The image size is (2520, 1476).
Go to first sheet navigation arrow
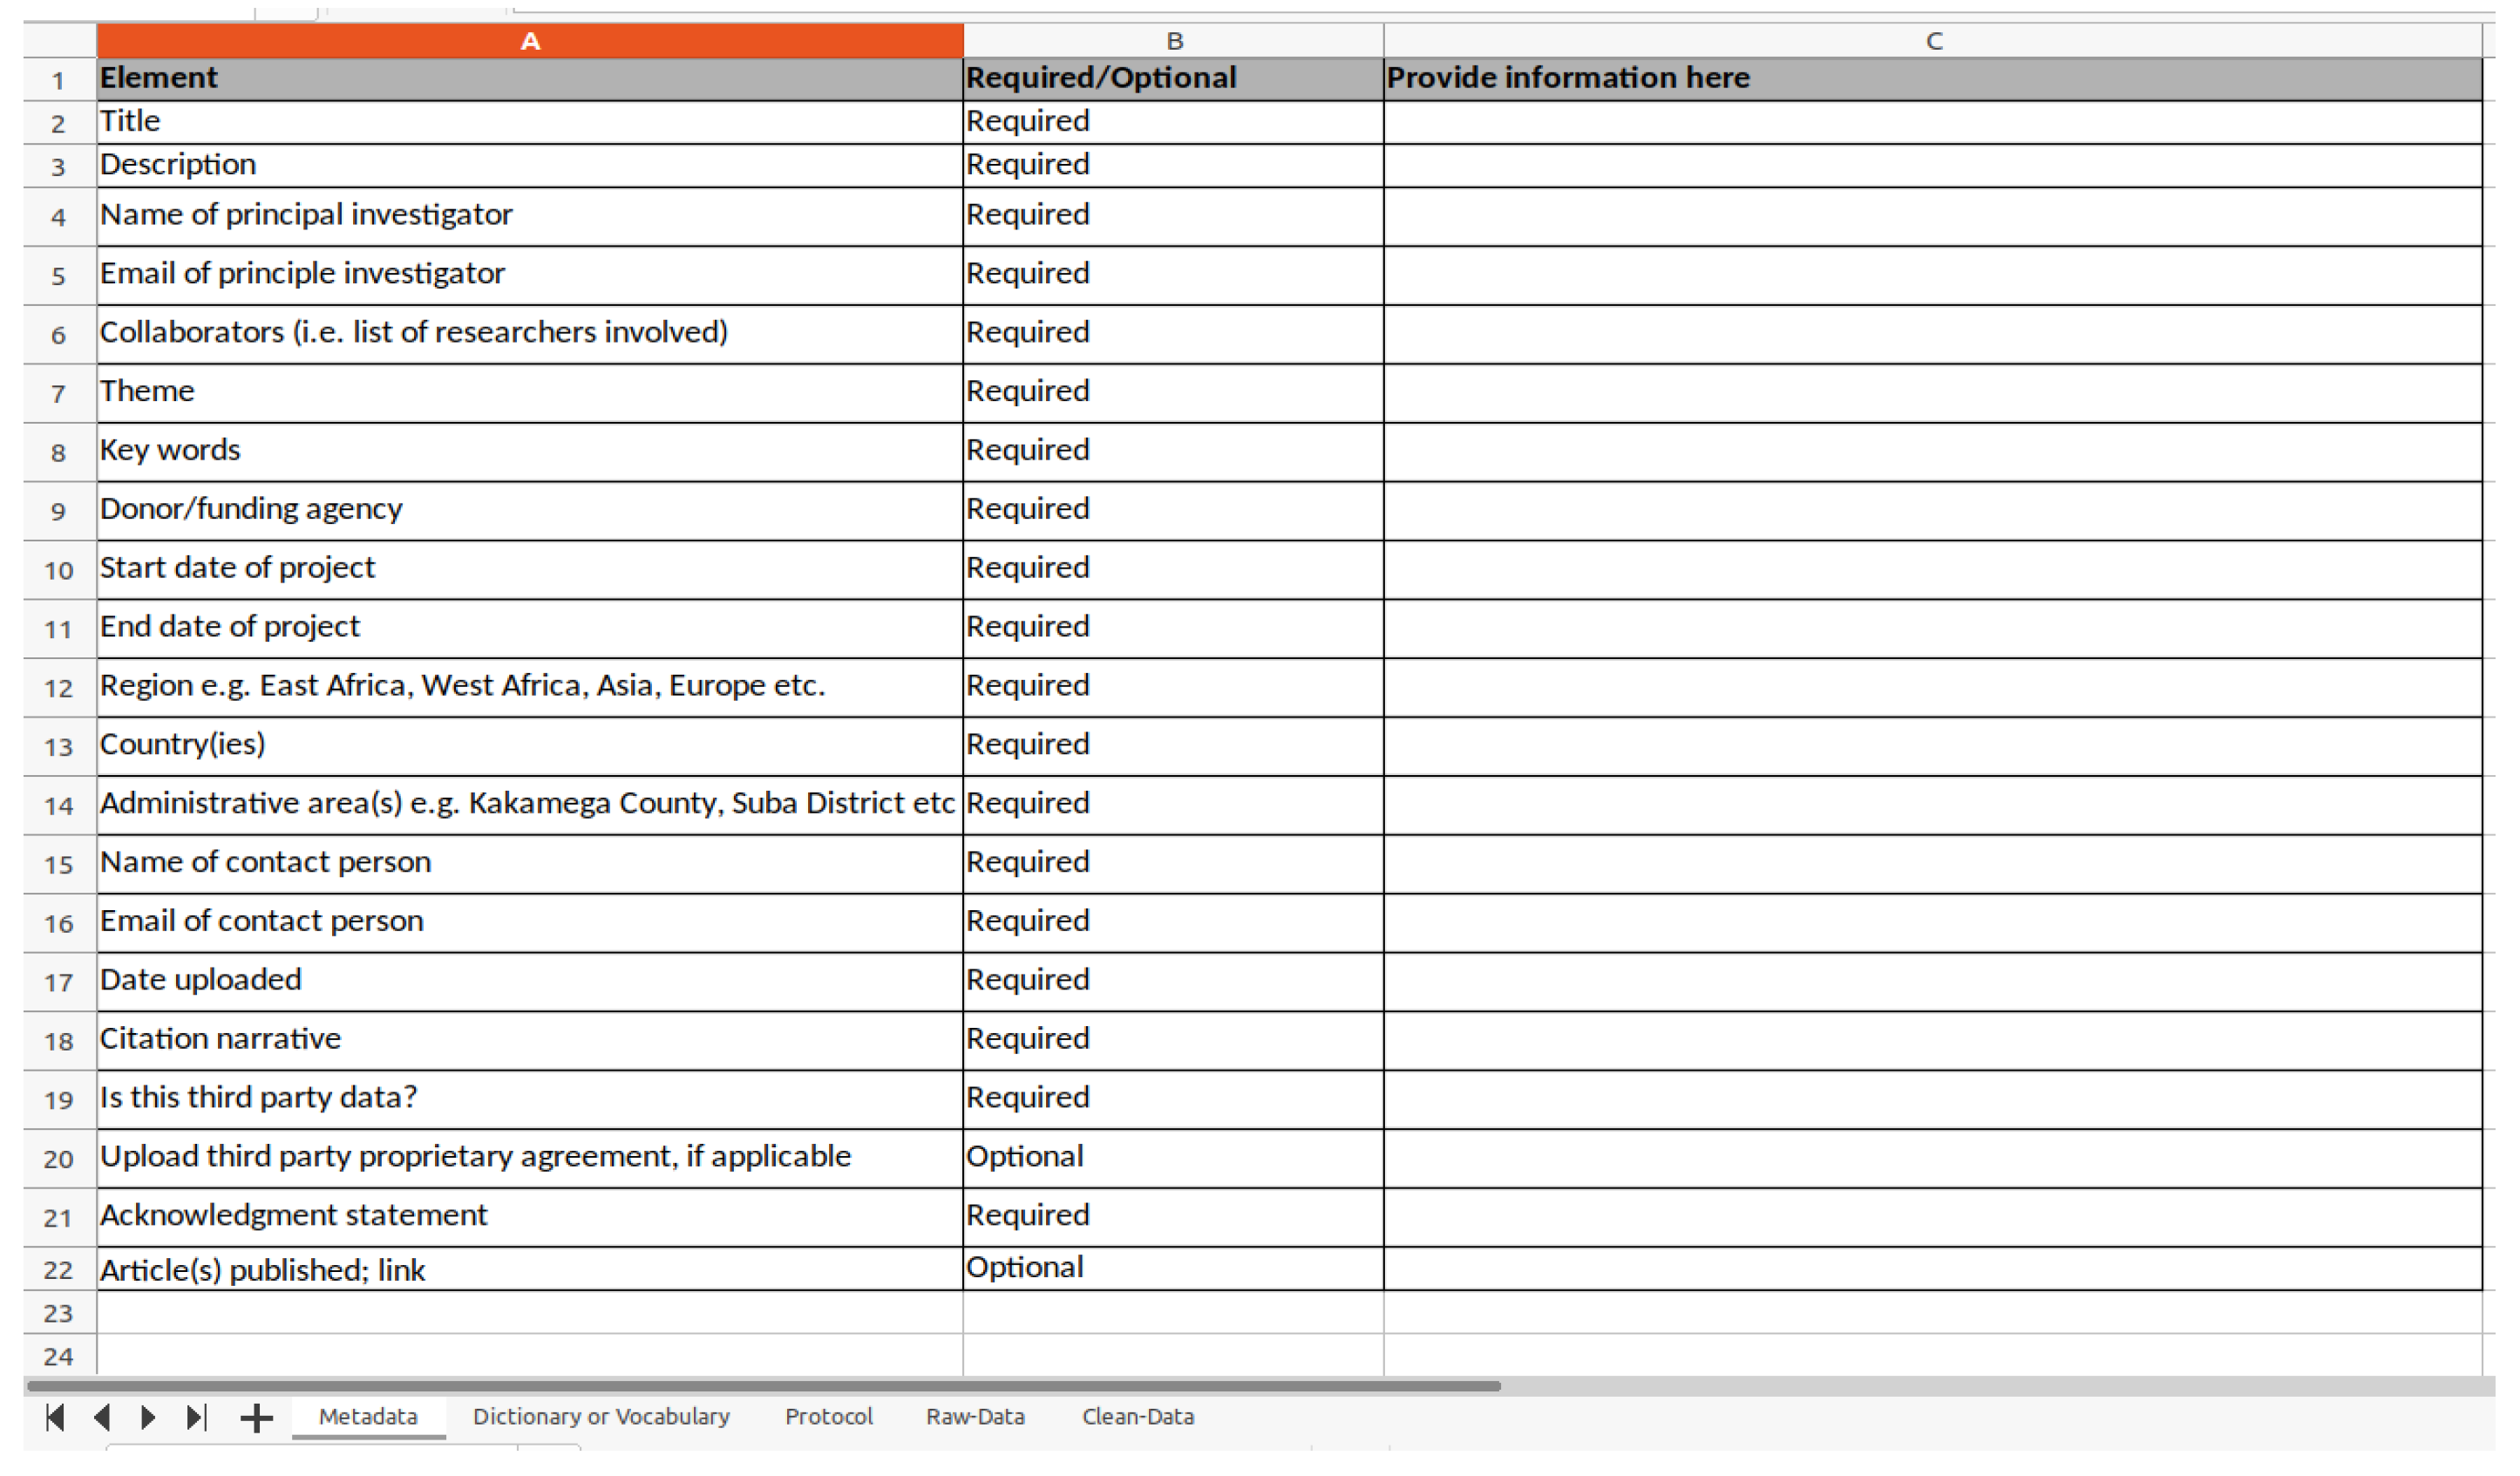coord(56,1417)
